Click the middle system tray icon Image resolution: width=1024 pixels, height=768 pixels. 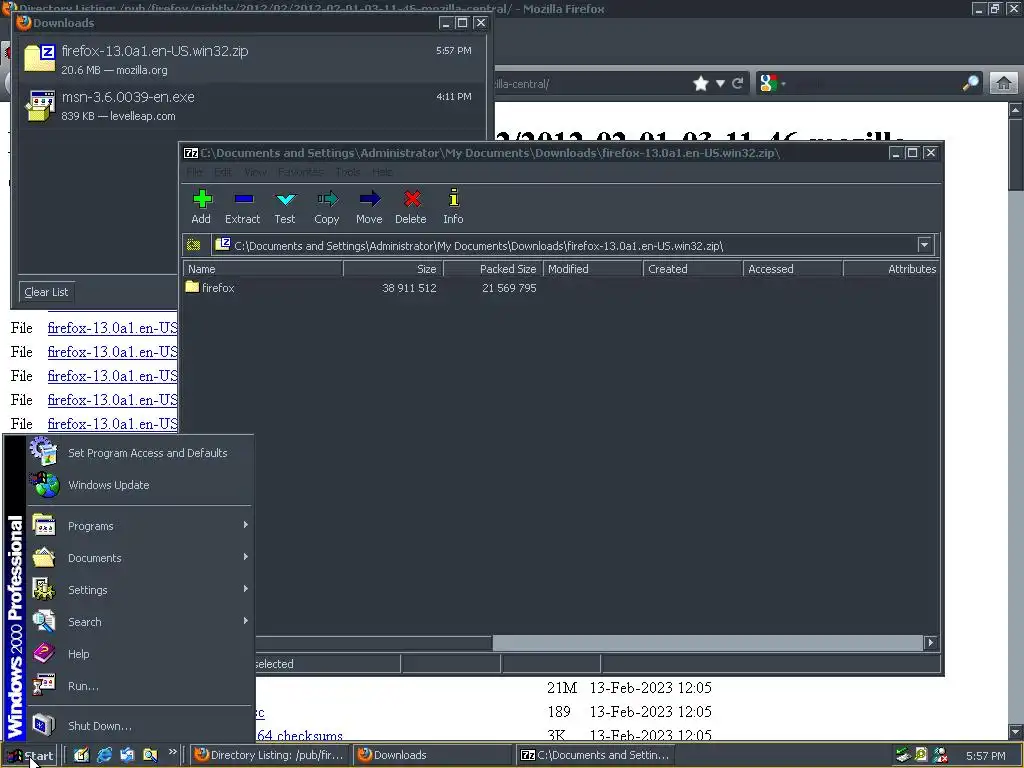pos(921,755)
